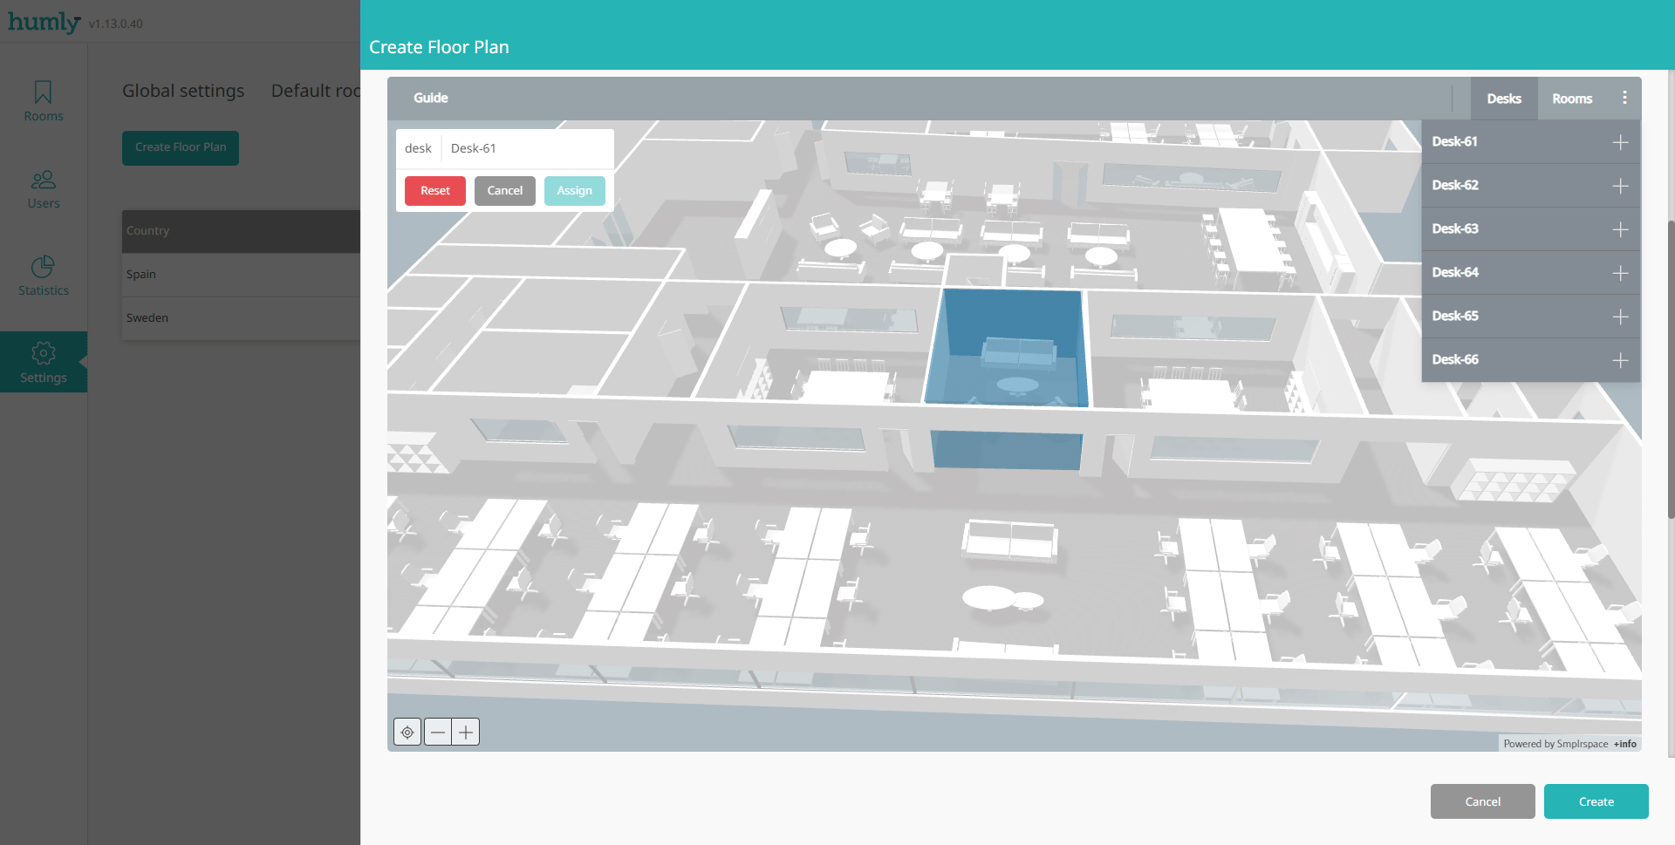Switch to the Rooms tab
1675x845 pixels.
[x=1572, y=98]
